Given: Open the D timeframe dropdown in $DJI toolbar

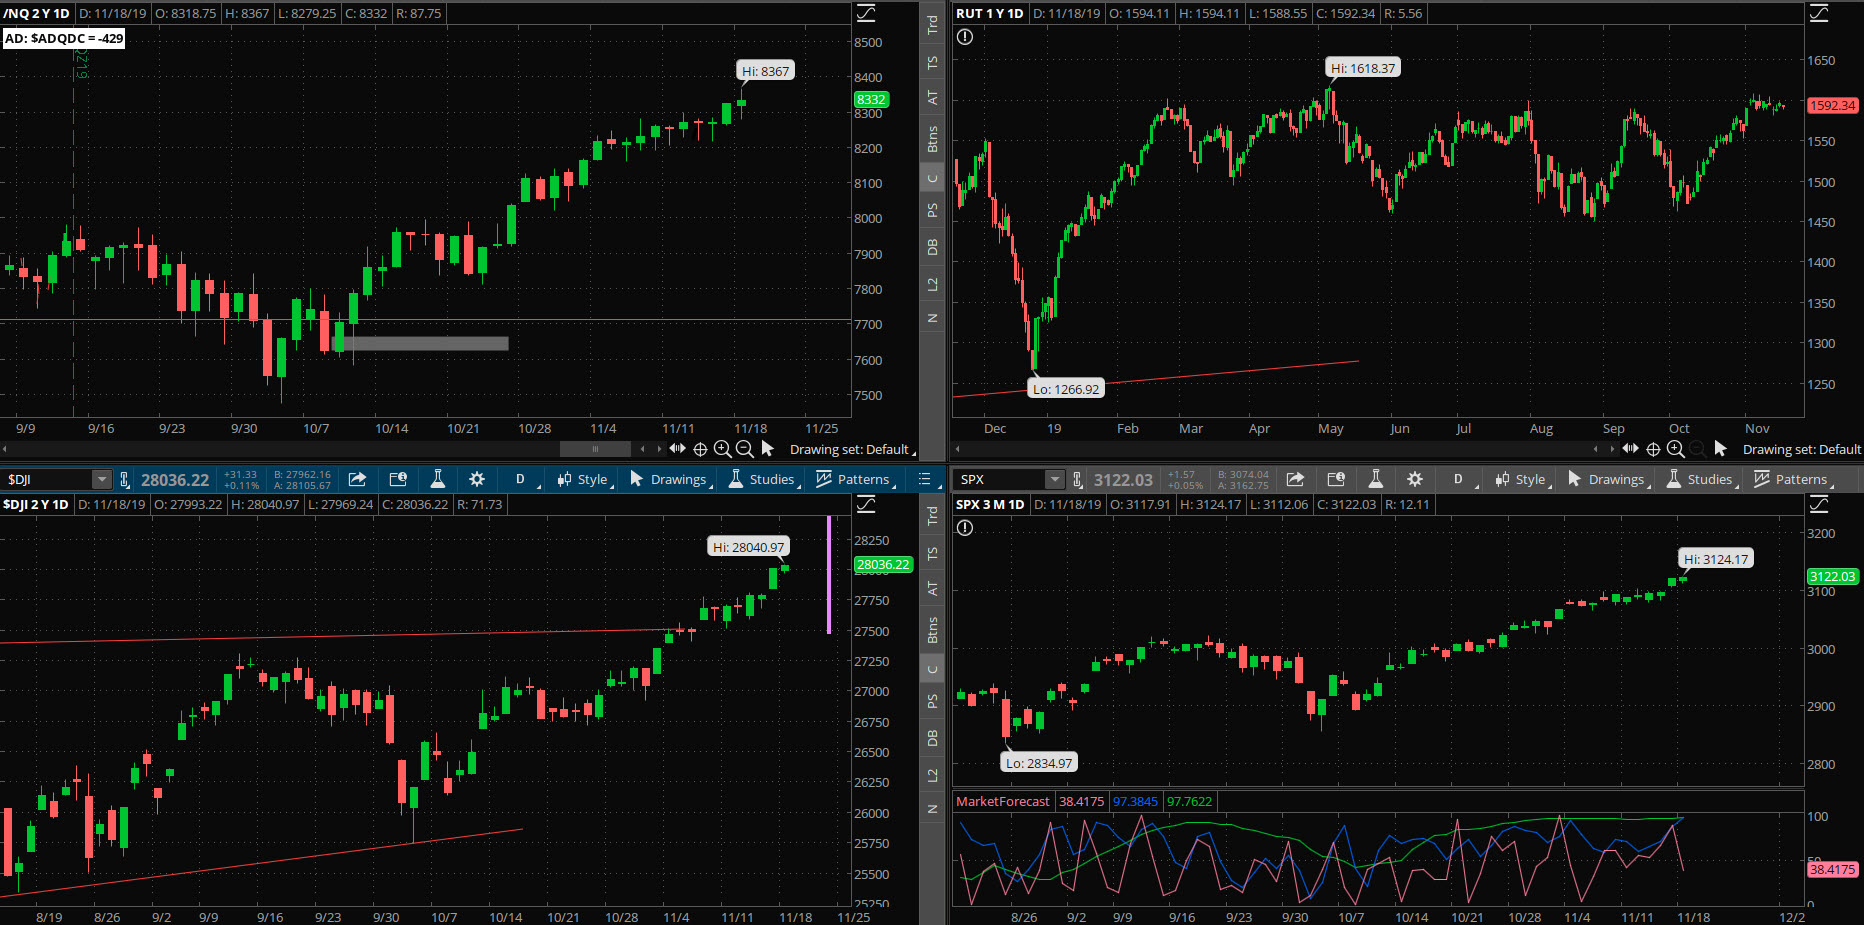Looking at the screenshot, I should pyautogui.click(x=523, y=479).
